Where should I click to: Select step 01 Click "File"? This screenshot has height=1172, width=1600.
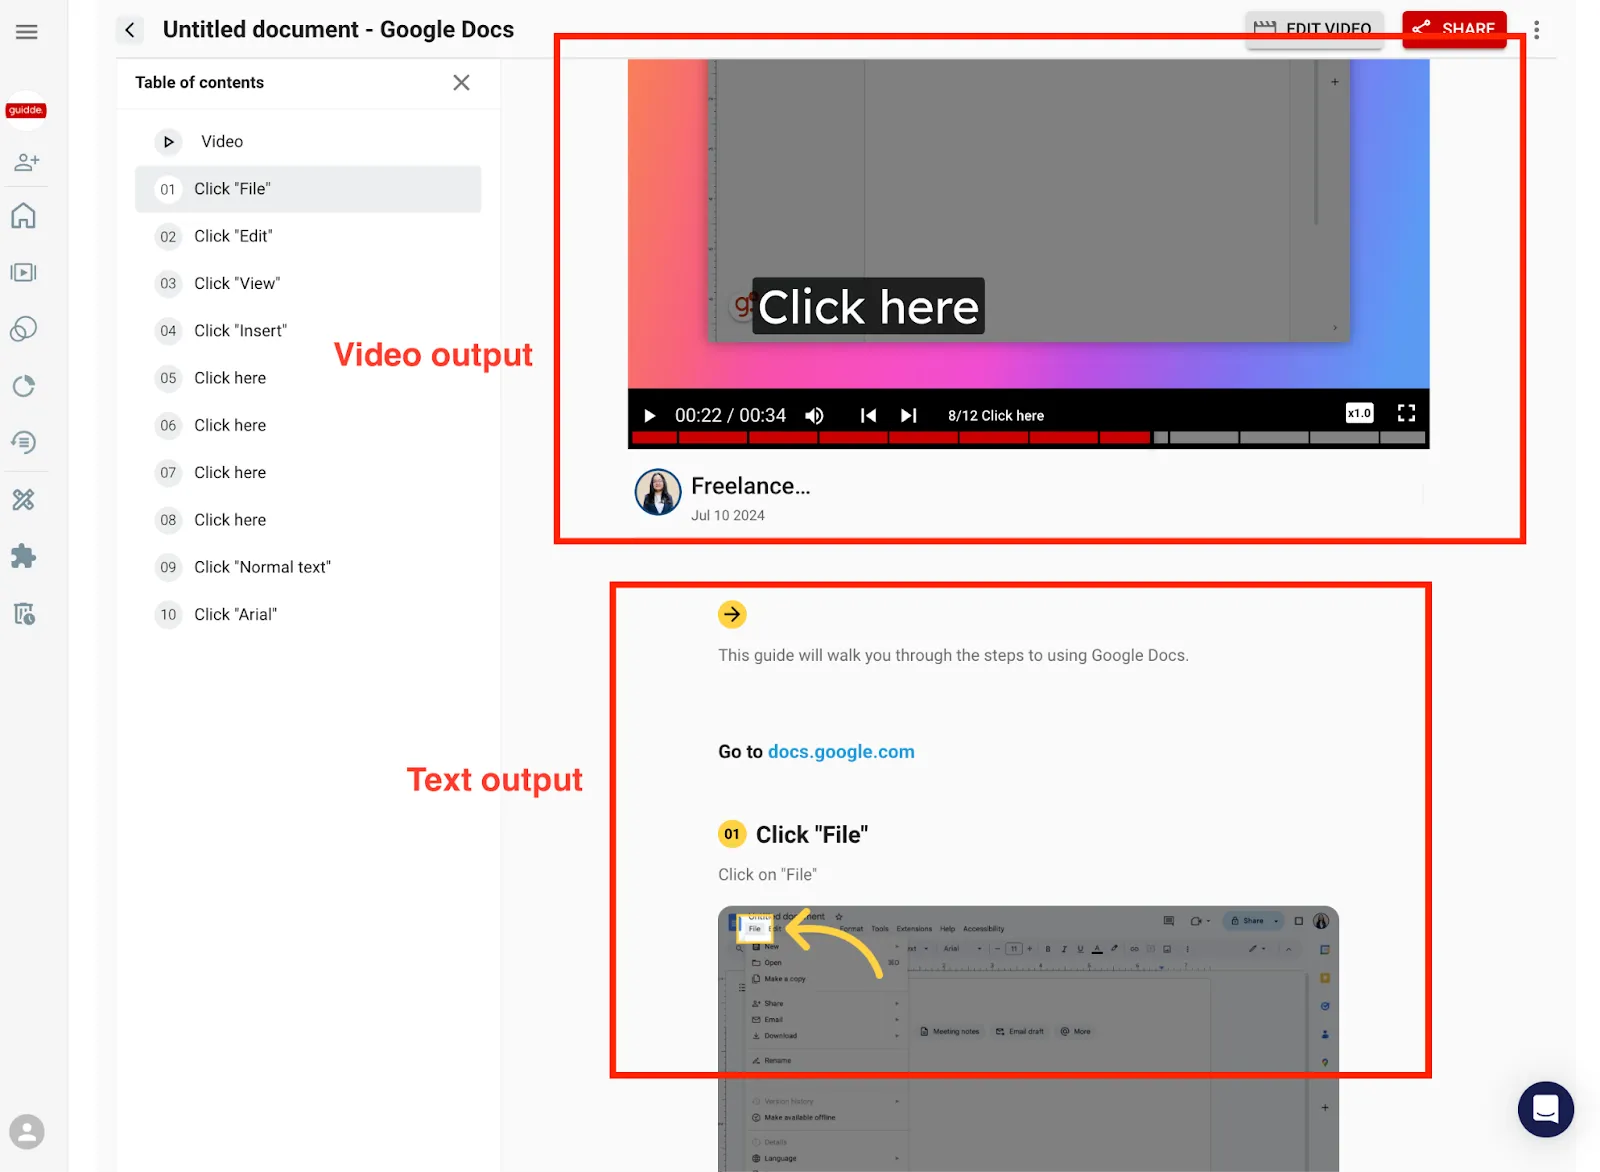[x=308, y=189]
